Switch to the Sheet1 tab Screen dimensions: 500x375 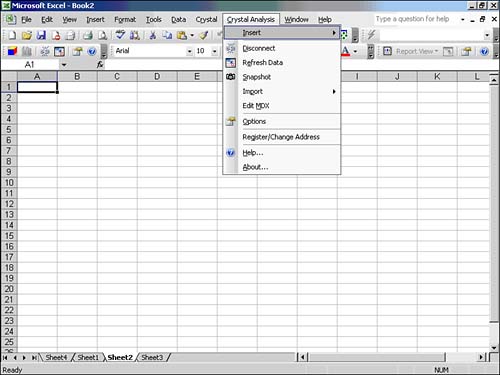(x=88, y=358)
